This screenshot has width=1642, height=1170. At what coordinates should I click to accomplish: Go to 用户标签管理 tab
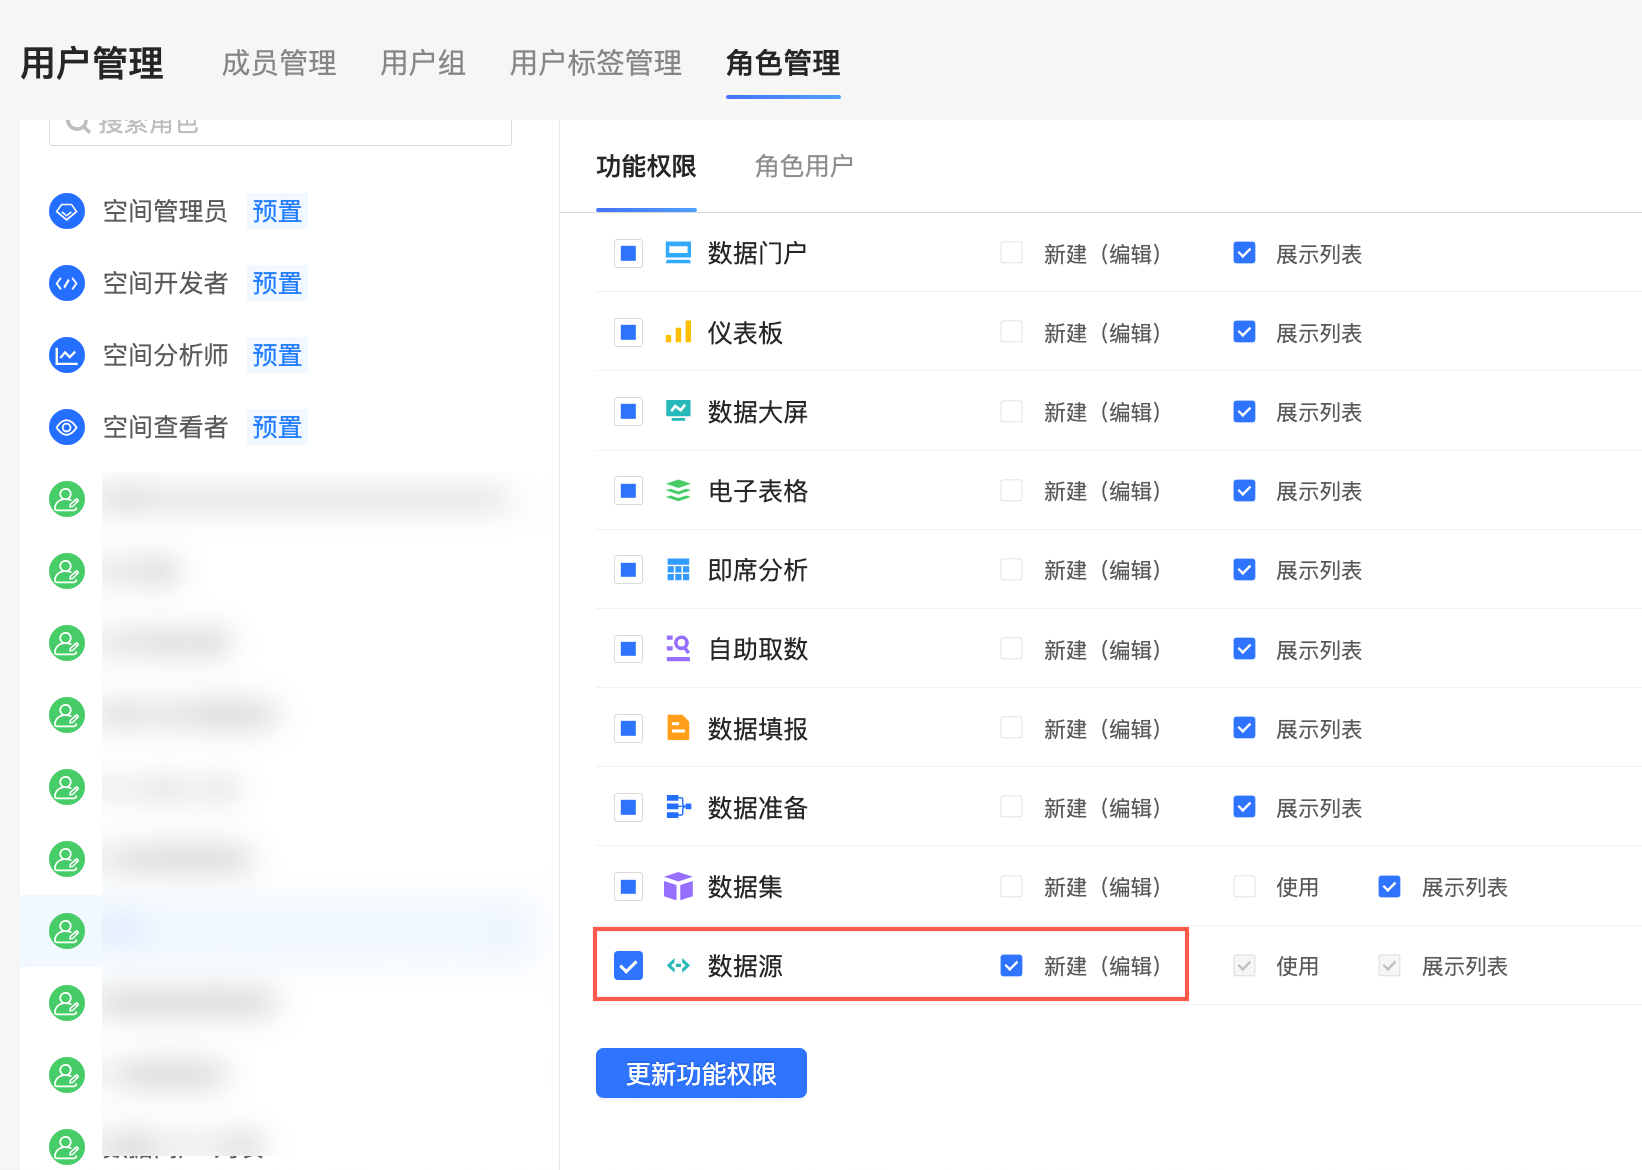pyautogui.click(x=595, y=63)
